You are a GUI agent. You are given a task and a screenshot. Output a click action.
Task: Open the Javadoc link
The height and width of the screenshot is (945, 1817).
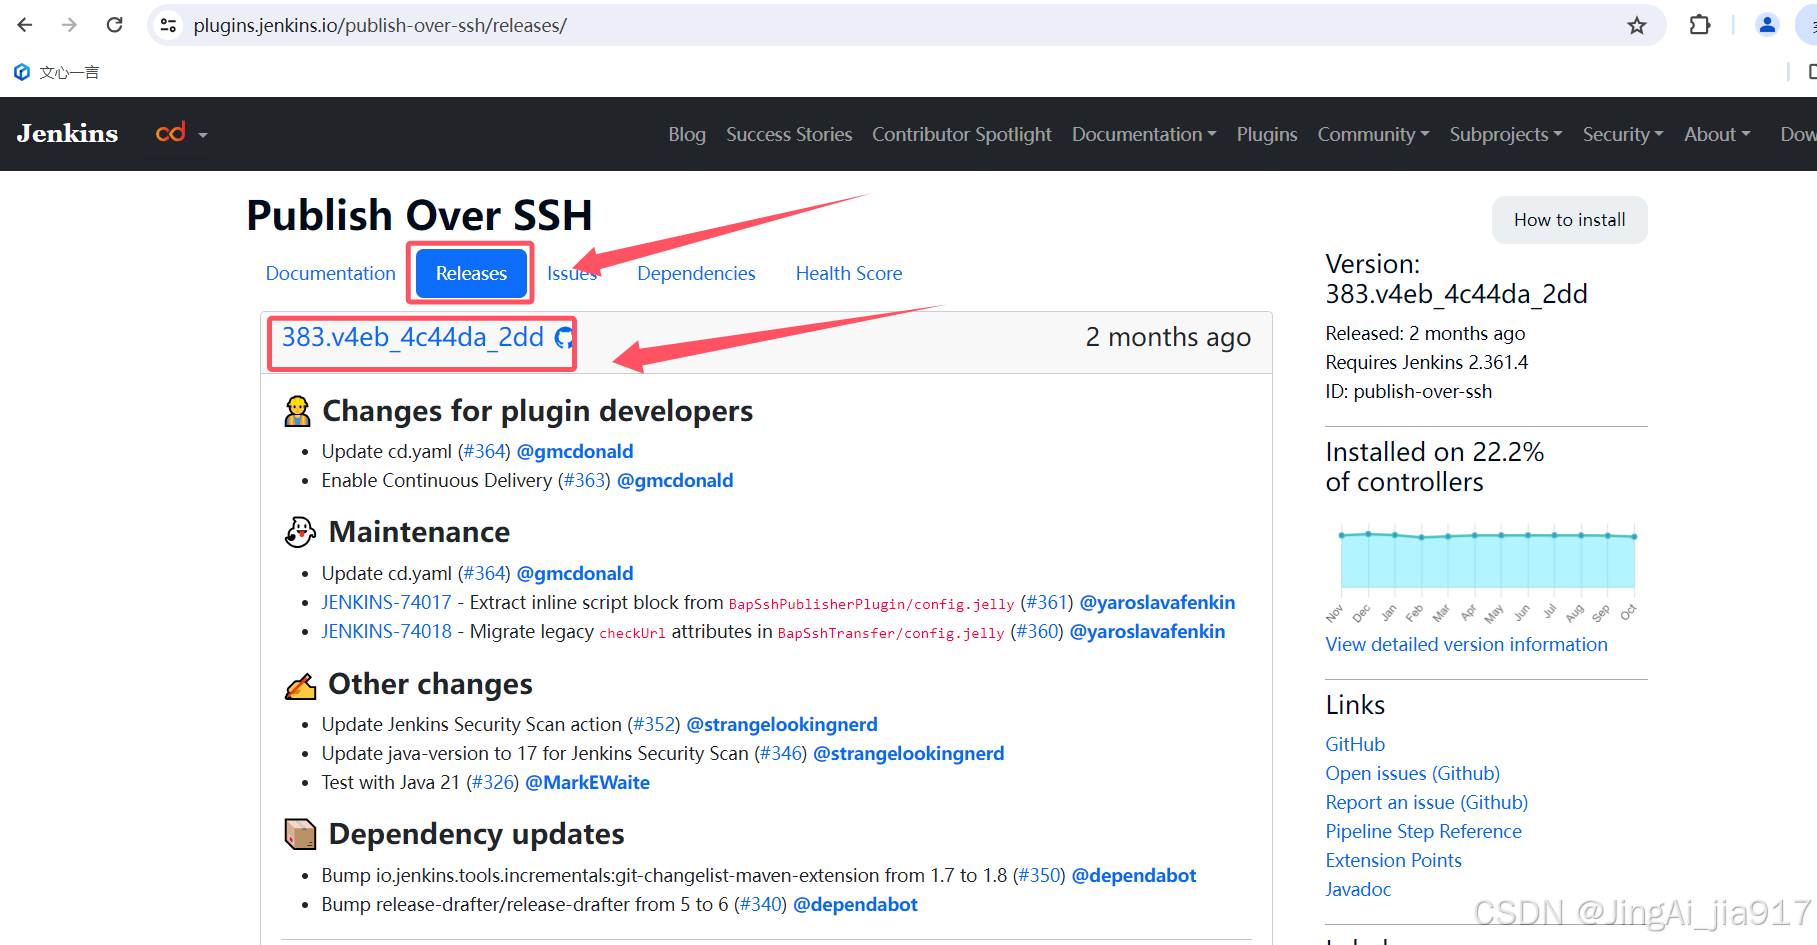[x=1358, y=889]
